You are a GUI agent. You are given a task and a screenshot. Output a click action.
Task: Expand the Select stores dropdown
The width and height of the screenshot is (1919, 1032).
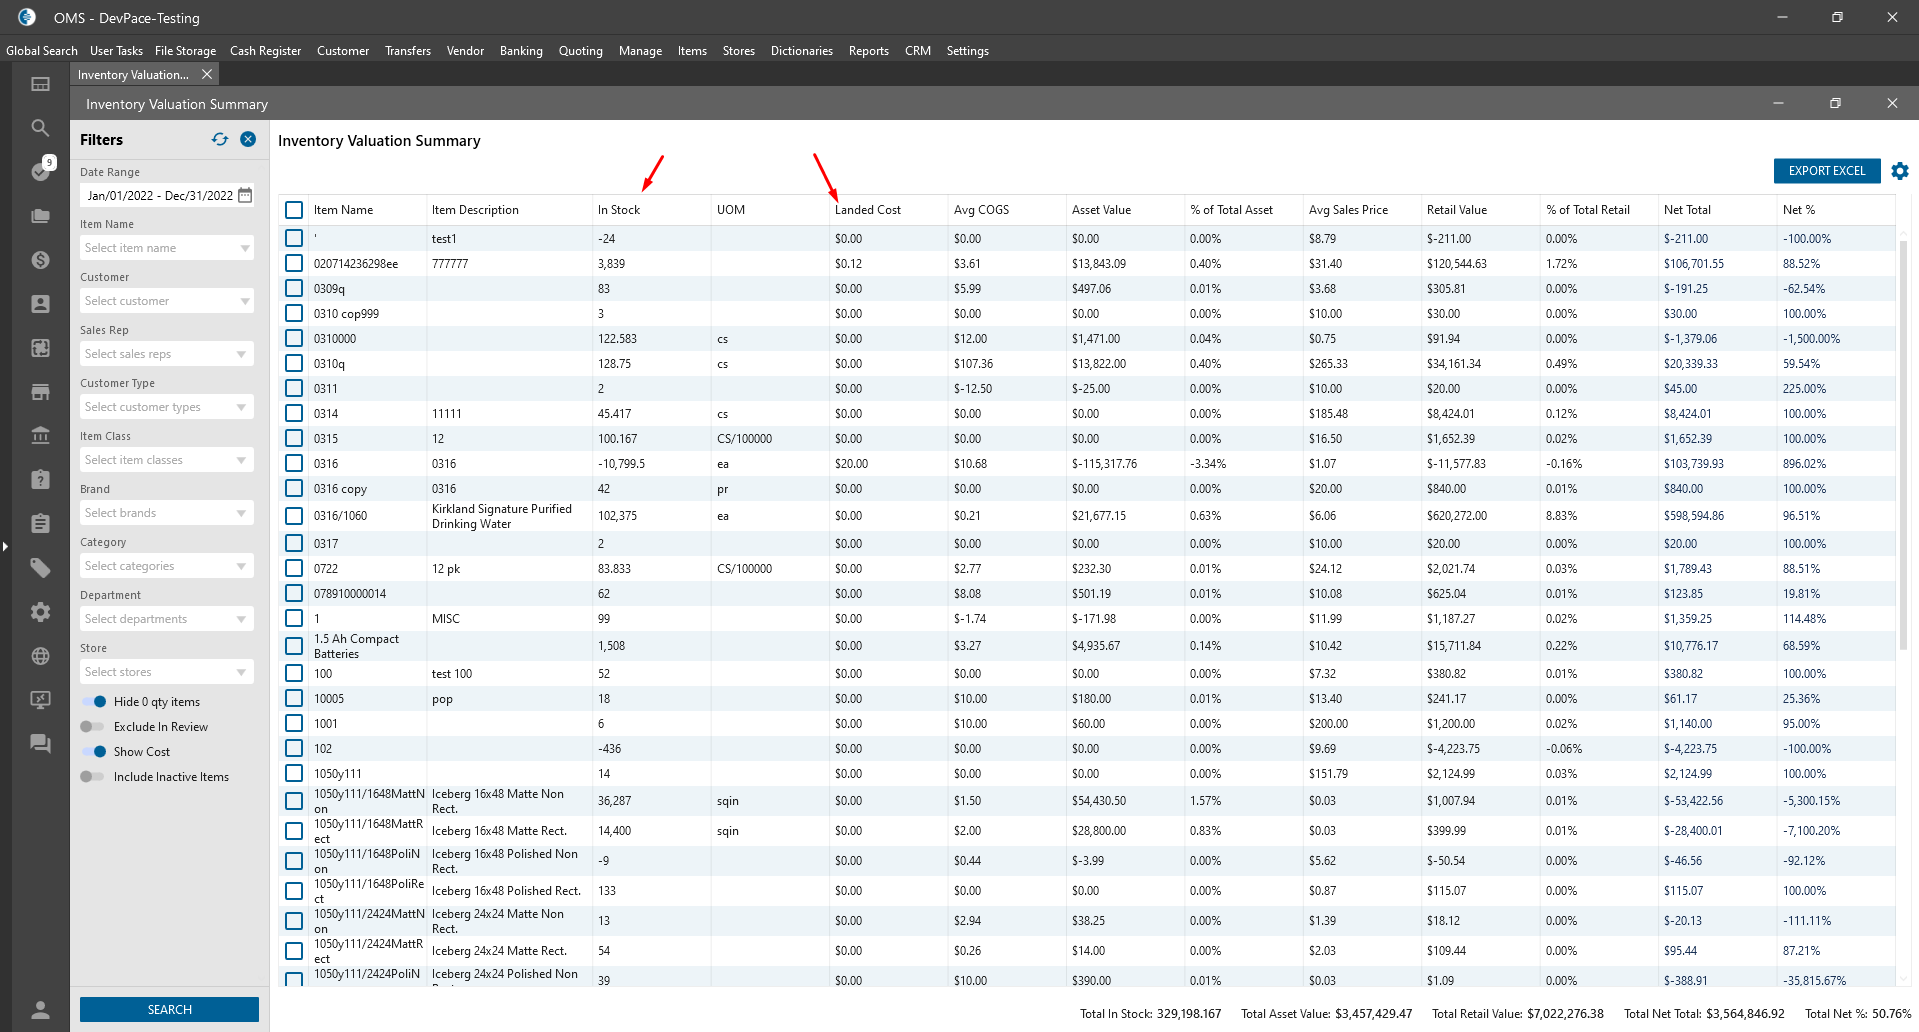(166, 672)
